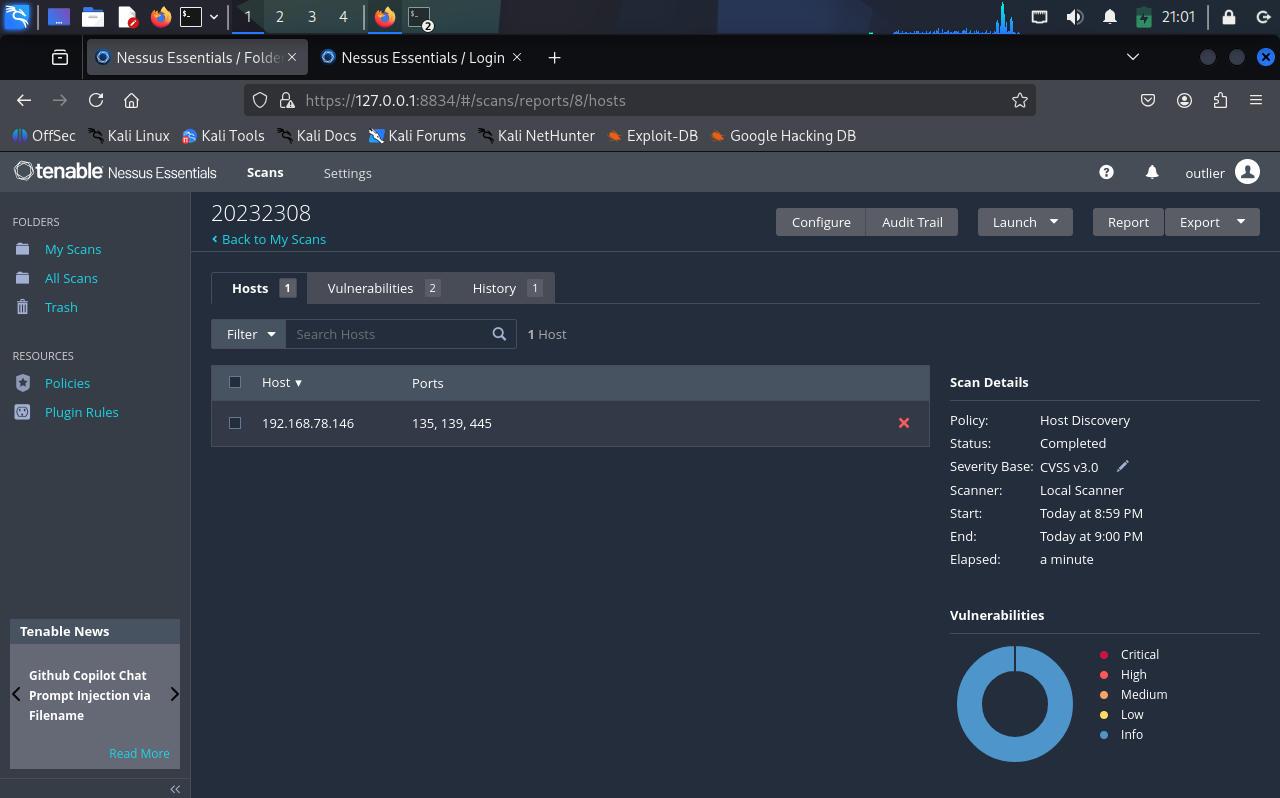
Task: Follow the Back to My Scans link
Action: pyautogui.click(x=269, y=239)
